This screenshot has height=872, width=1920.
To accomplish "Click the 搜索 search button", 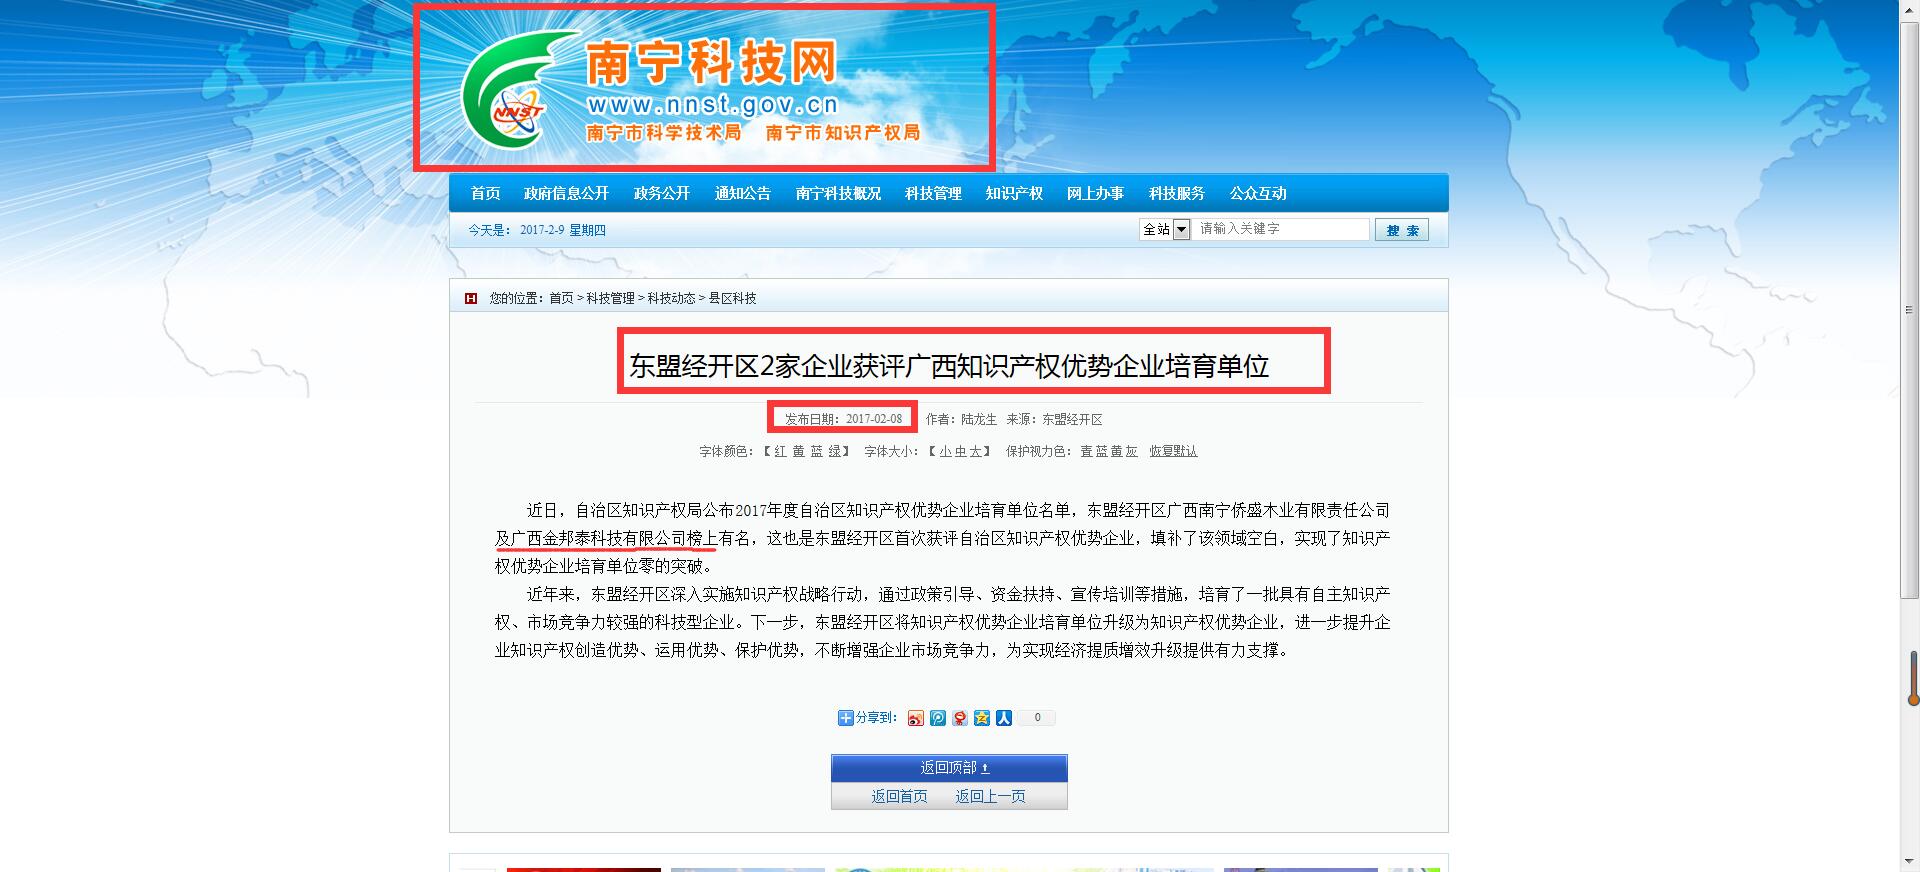I will (1401, 230).
